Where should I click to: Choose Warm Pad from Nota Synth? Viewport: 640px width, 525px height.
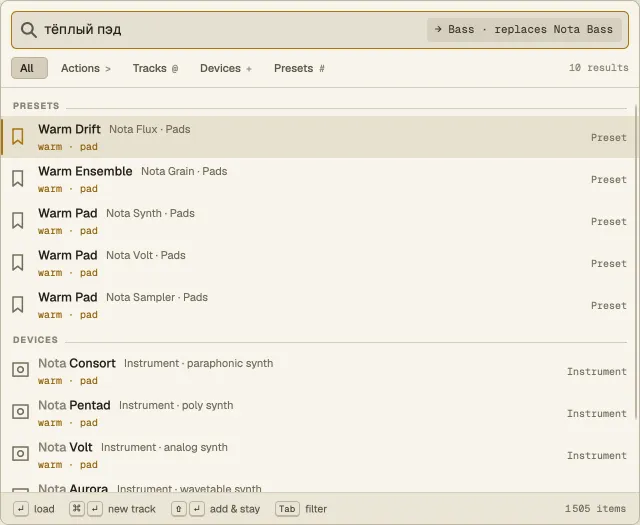click(68, 214)
